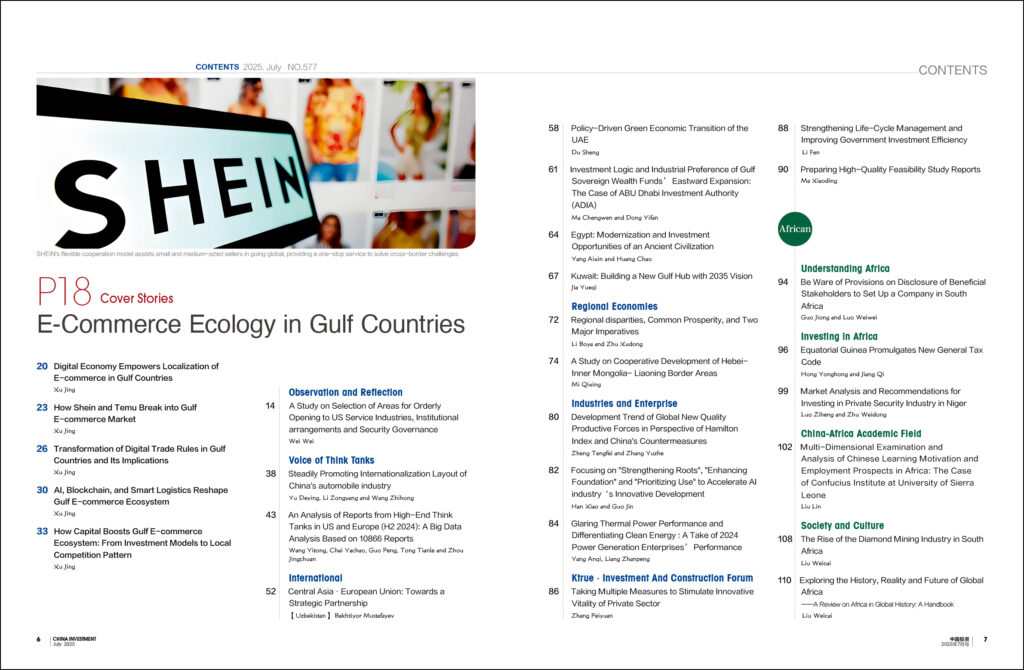Click the Voice of Think Tanks heading

(x=331, y=460)
